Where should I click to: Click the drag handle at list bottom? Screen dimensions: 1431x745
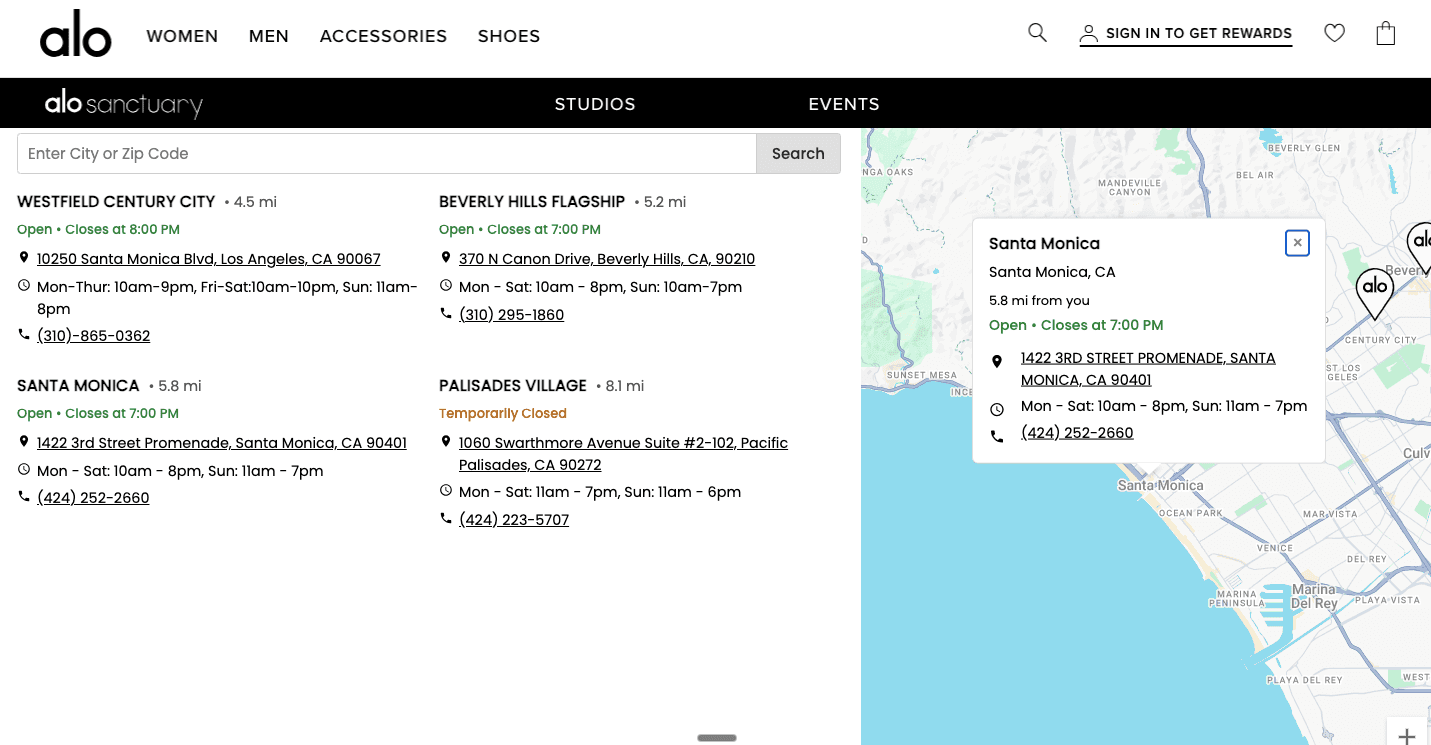[717, 738]
